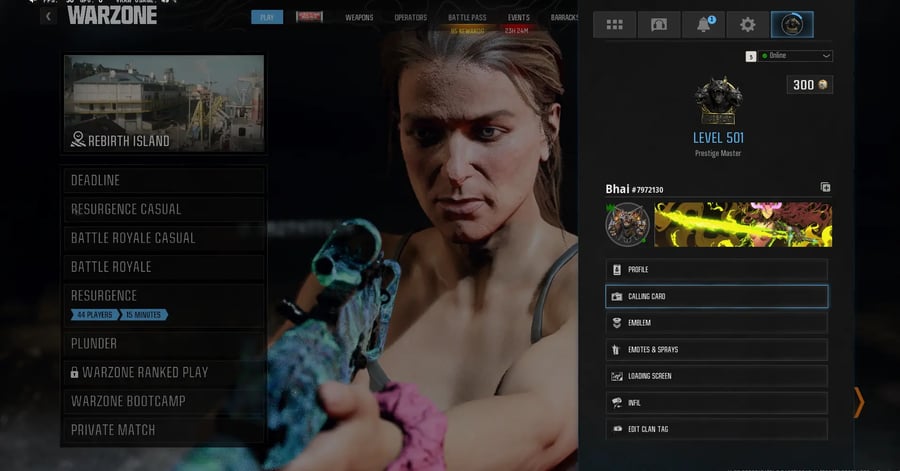Click the circular player emblem beside calling card
Image resolution: width=900 pixels, height=471 pixels.
coord(627,224)
